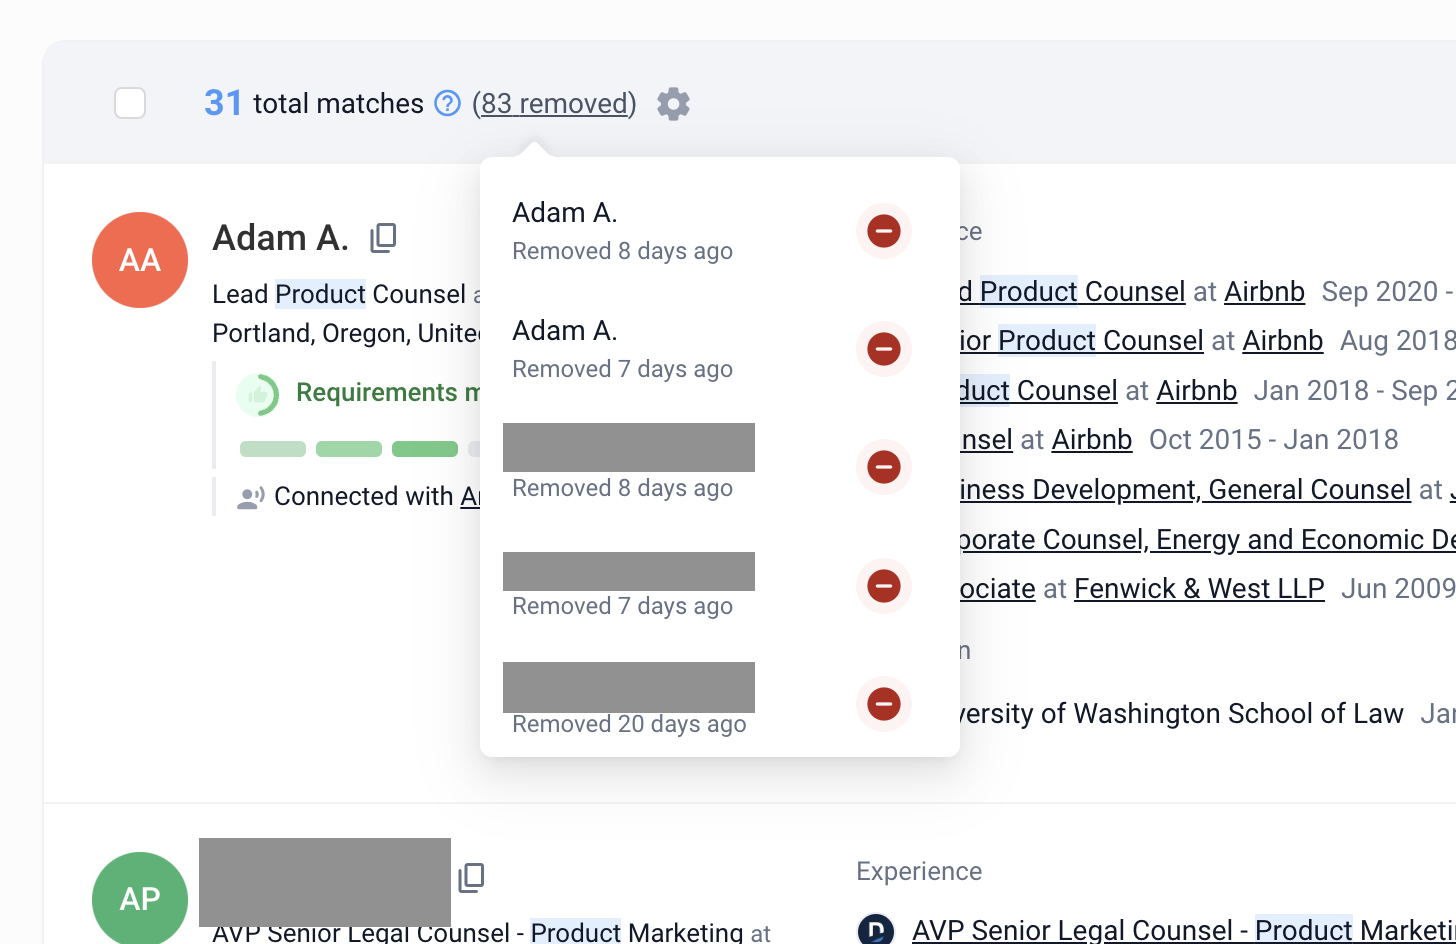Click red minus icon for entry removed 20 days ago

[x=883, y=704]
